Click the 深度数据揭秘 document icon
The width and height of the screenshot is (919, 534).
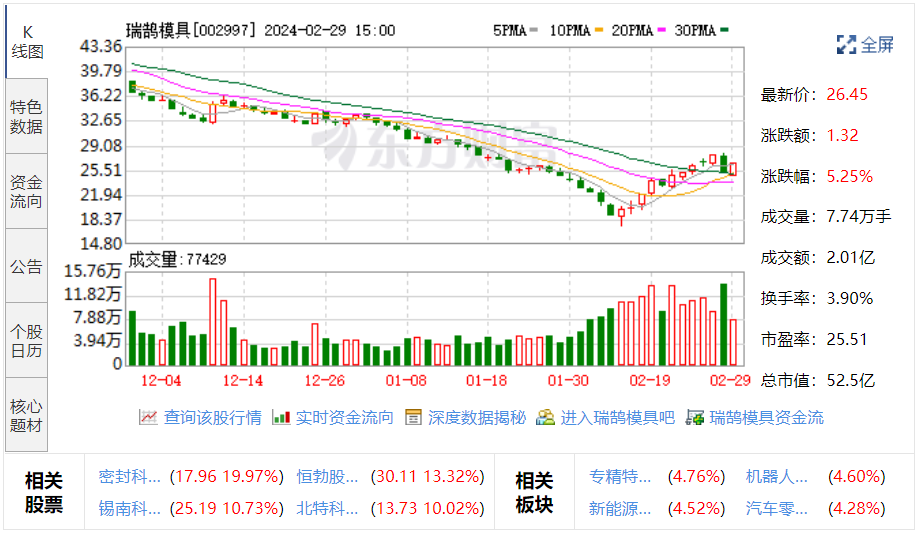click(x=413, y=417)
